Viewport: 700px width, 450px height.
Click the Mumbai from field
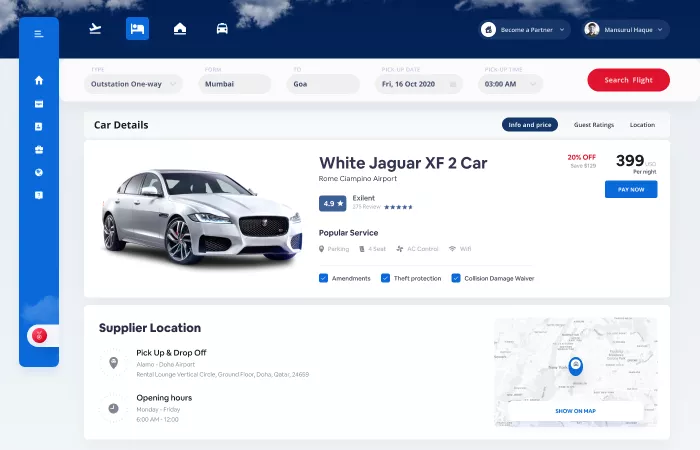click(x=235, y=84)
